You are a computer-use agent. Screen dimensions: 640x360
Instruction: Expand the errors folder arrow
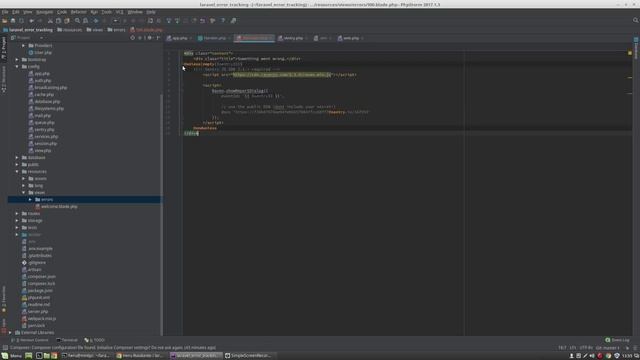[30, 200]
